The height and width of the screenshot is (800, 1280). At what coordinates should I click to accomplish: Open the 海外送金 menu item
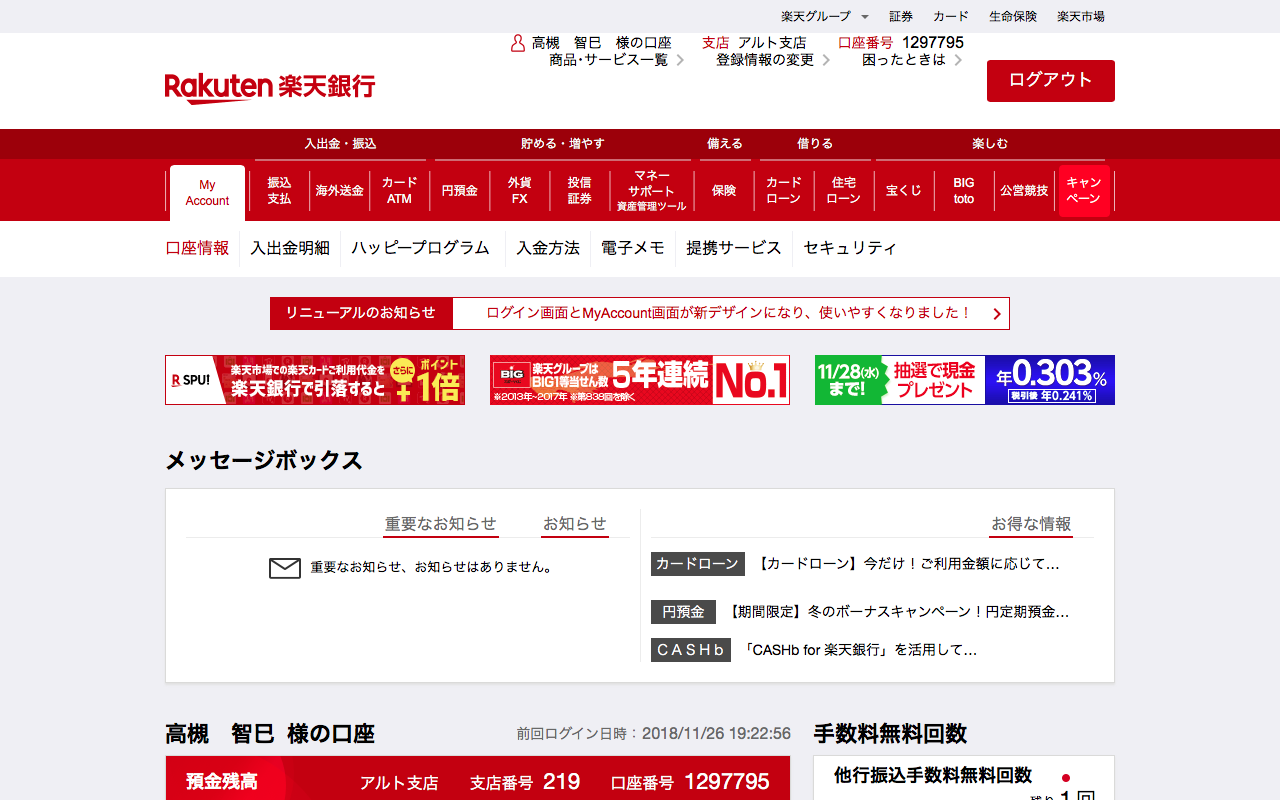(339, 191)
